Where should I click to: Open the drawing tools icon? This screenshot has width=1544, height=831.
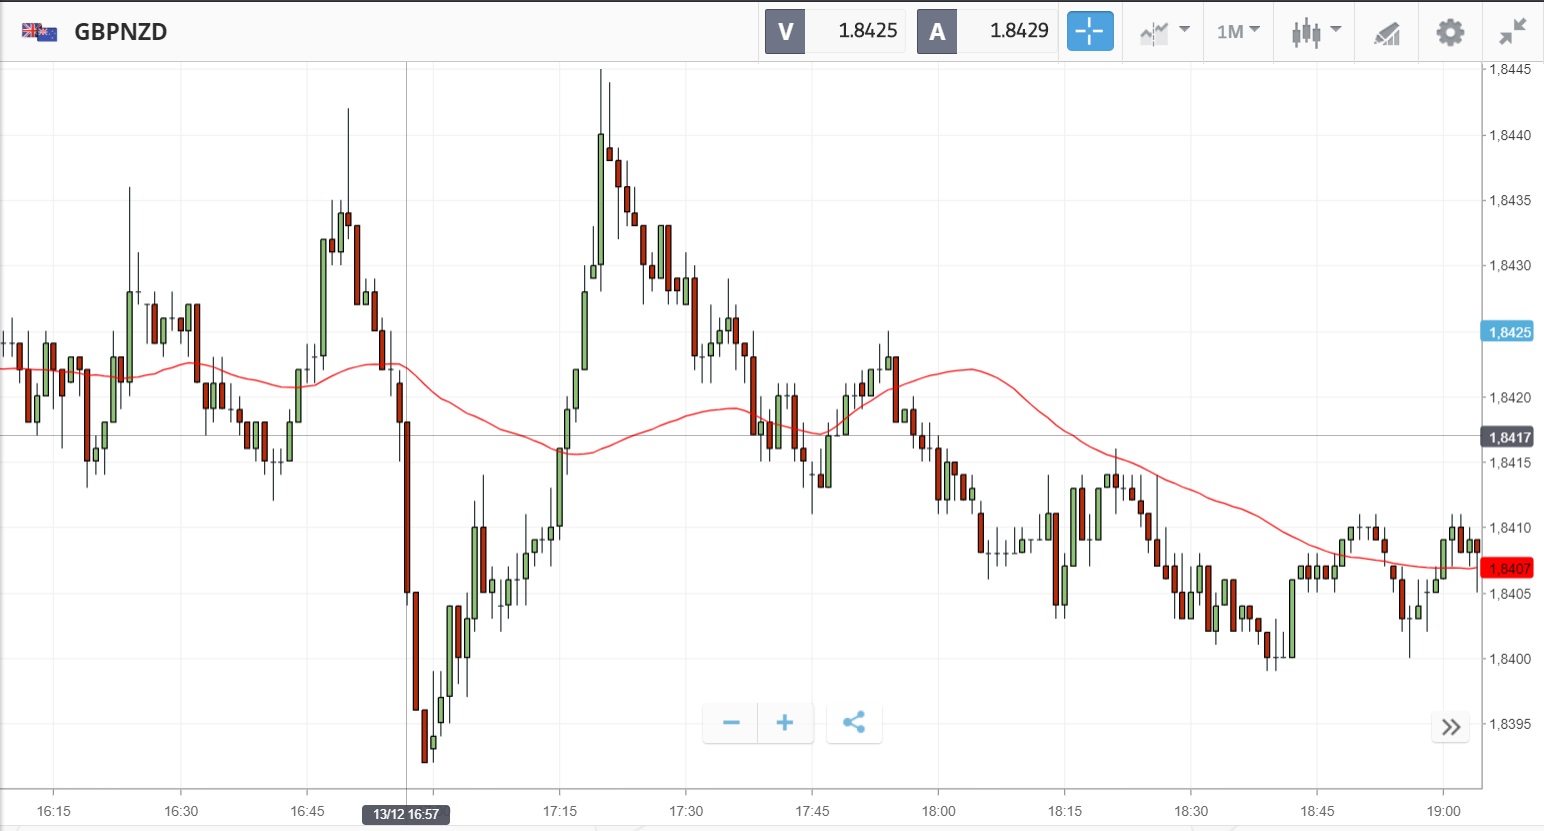(1386, 33)
